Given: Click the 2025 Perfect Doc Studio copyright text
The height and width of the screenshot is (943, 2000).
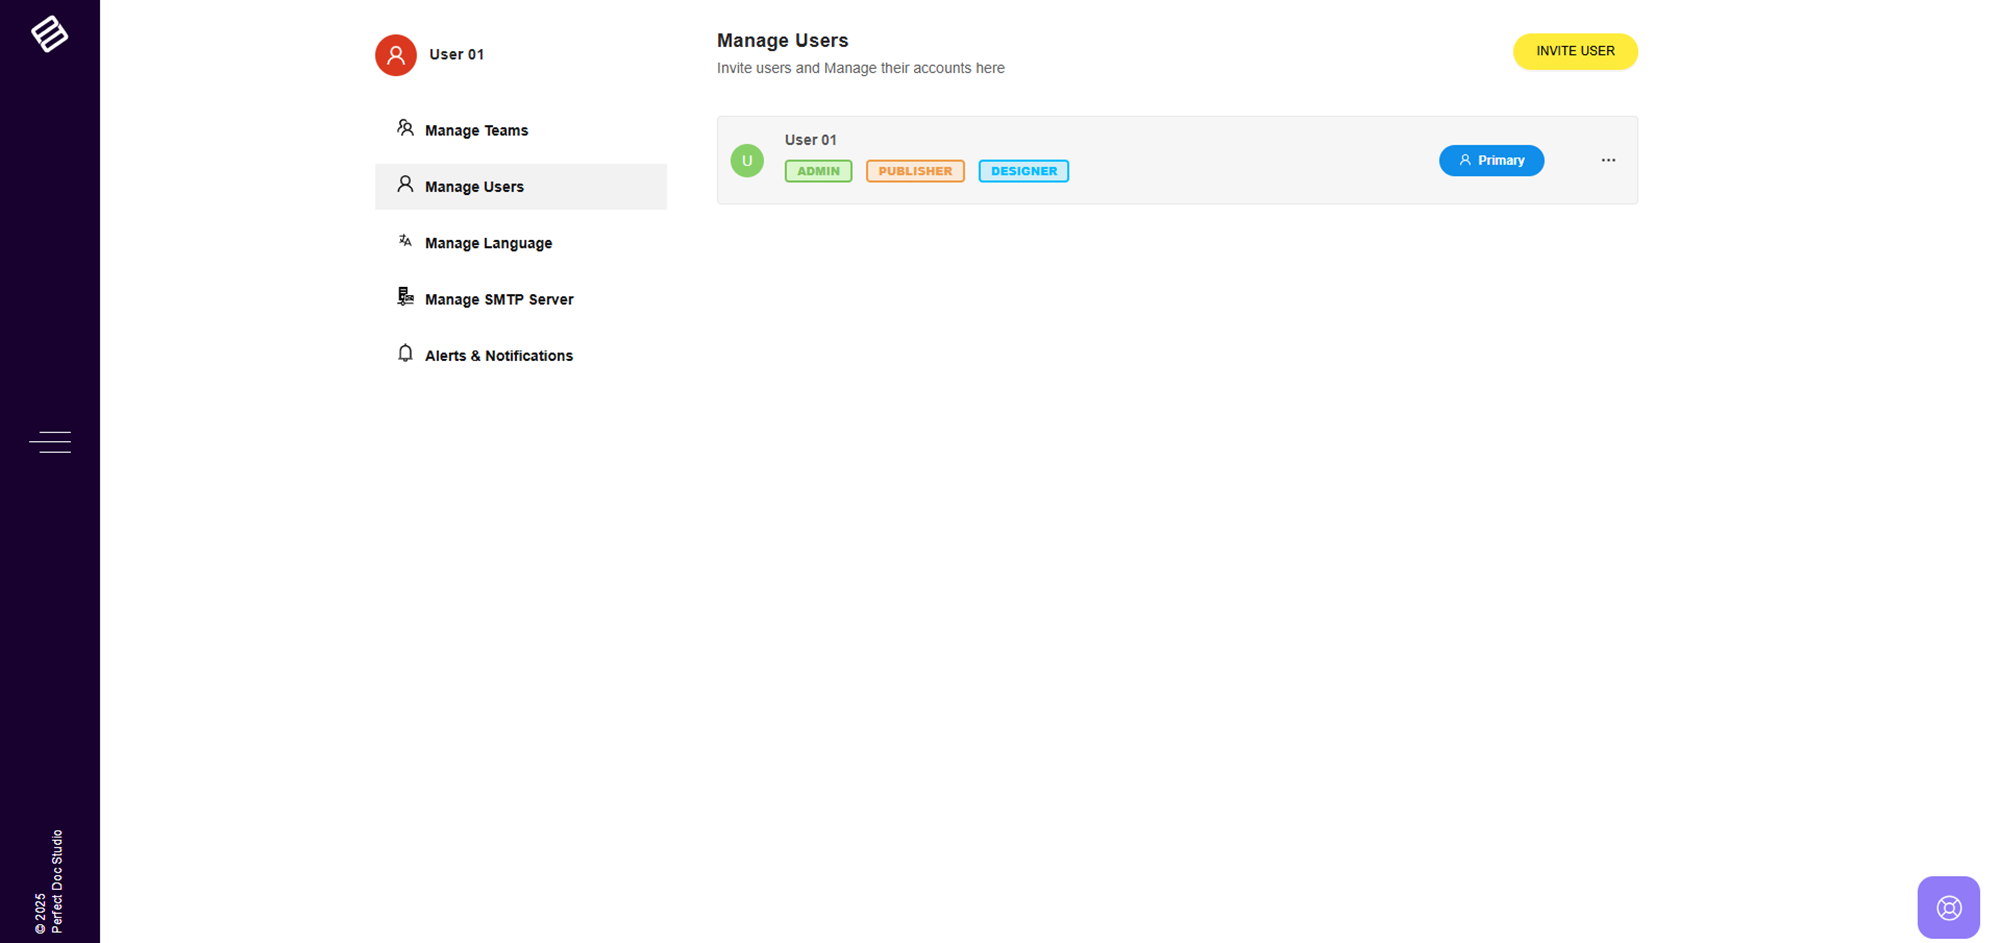Looking at the screenshot, I should click(48, 882).
